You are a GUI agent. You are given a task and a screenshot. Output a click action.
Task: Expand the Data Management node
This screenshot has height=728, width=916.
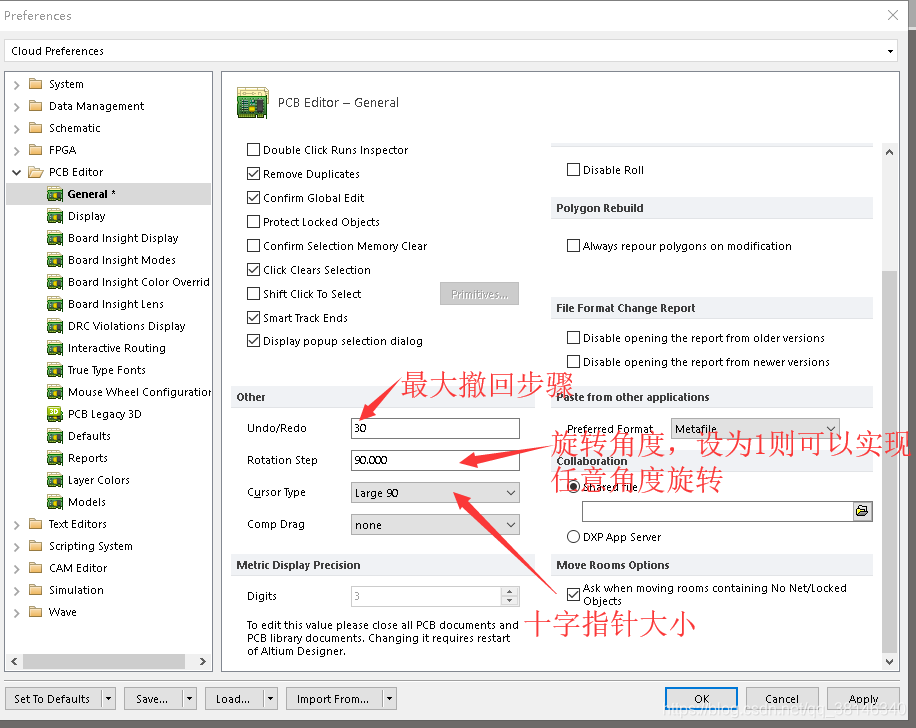[x=16, y=107]
